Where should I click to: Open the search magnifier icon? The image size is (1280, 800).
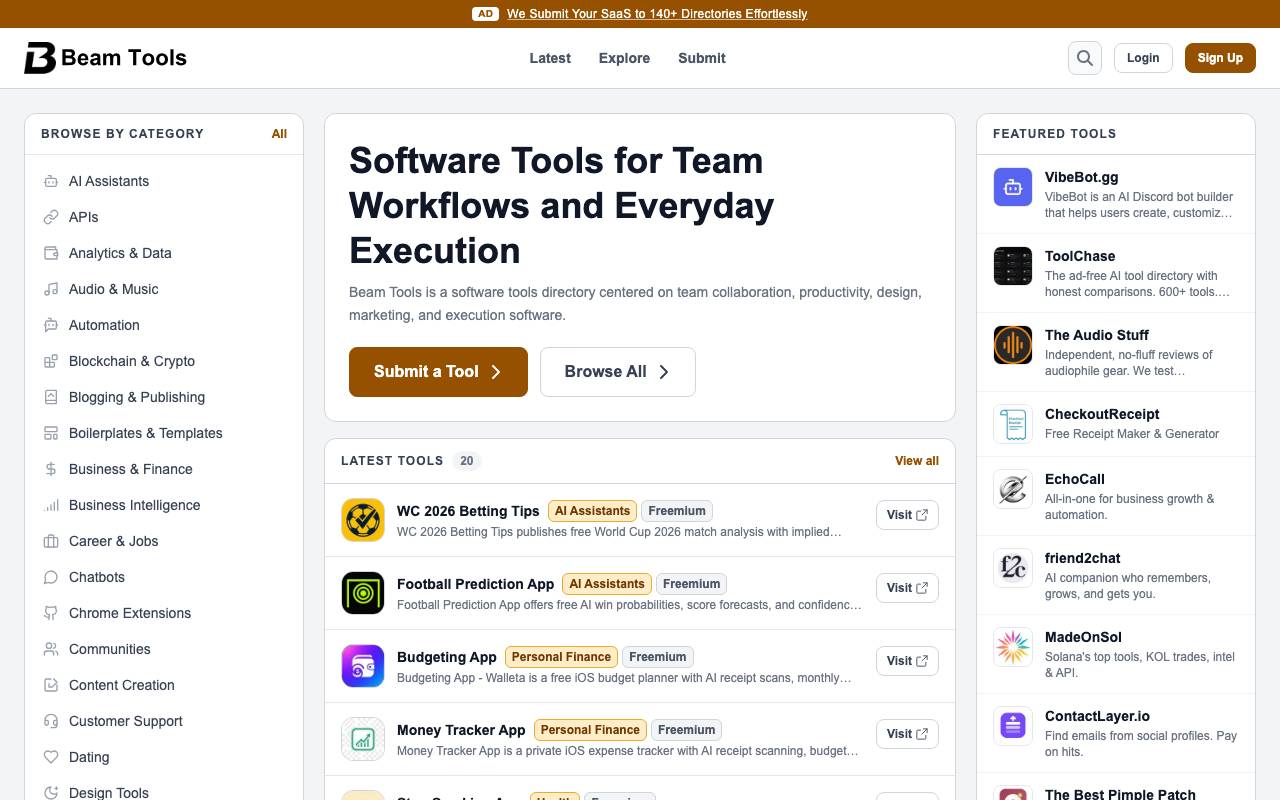pyautogui.click(x=1085, y=58)
